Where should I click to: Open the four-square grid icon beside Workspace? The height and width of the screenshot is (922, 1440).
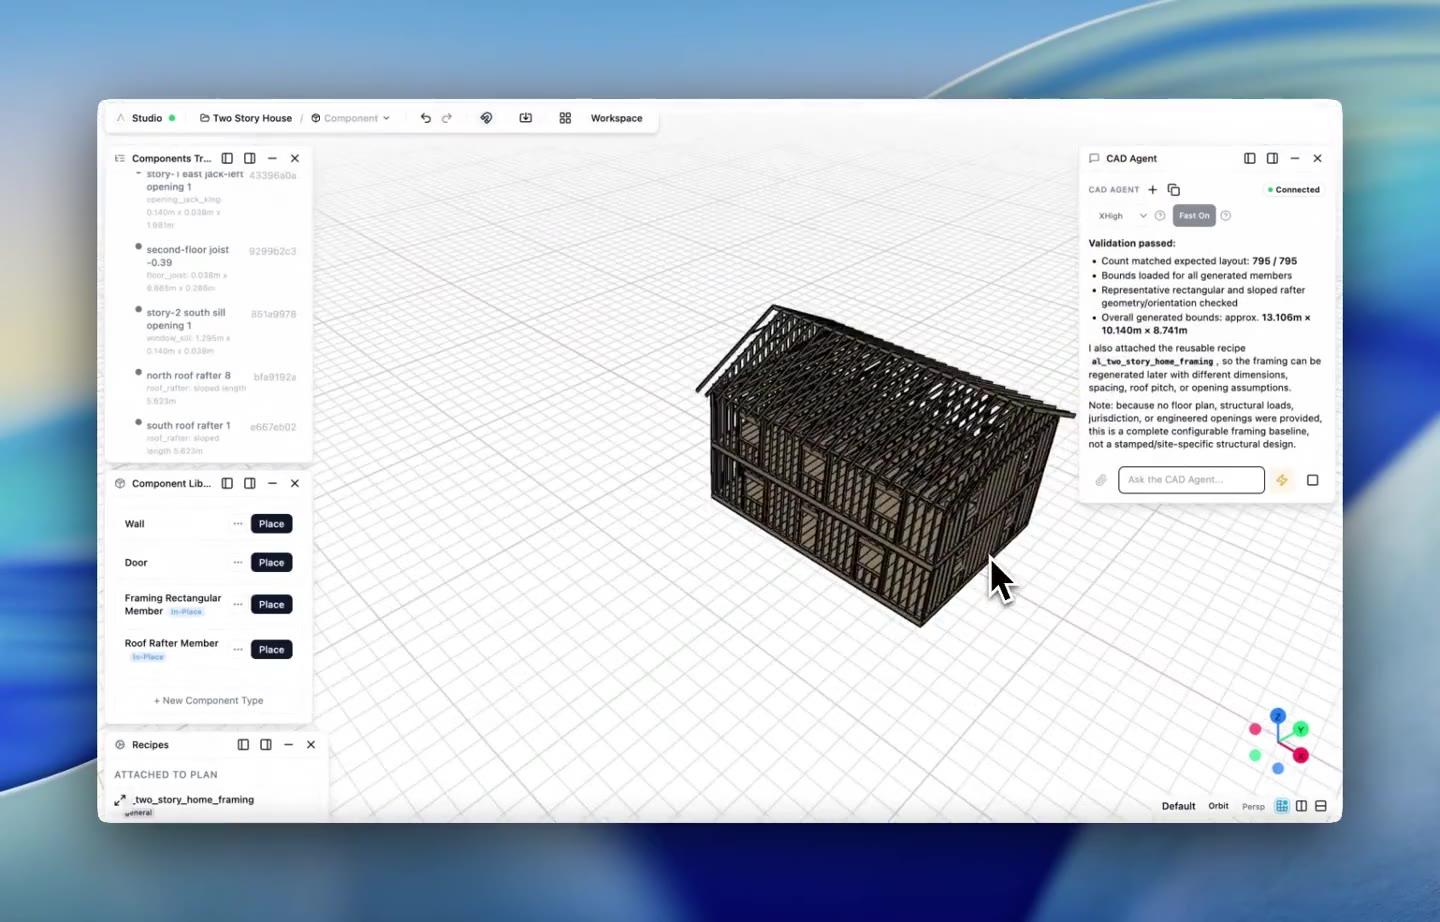tap(565, 118)
